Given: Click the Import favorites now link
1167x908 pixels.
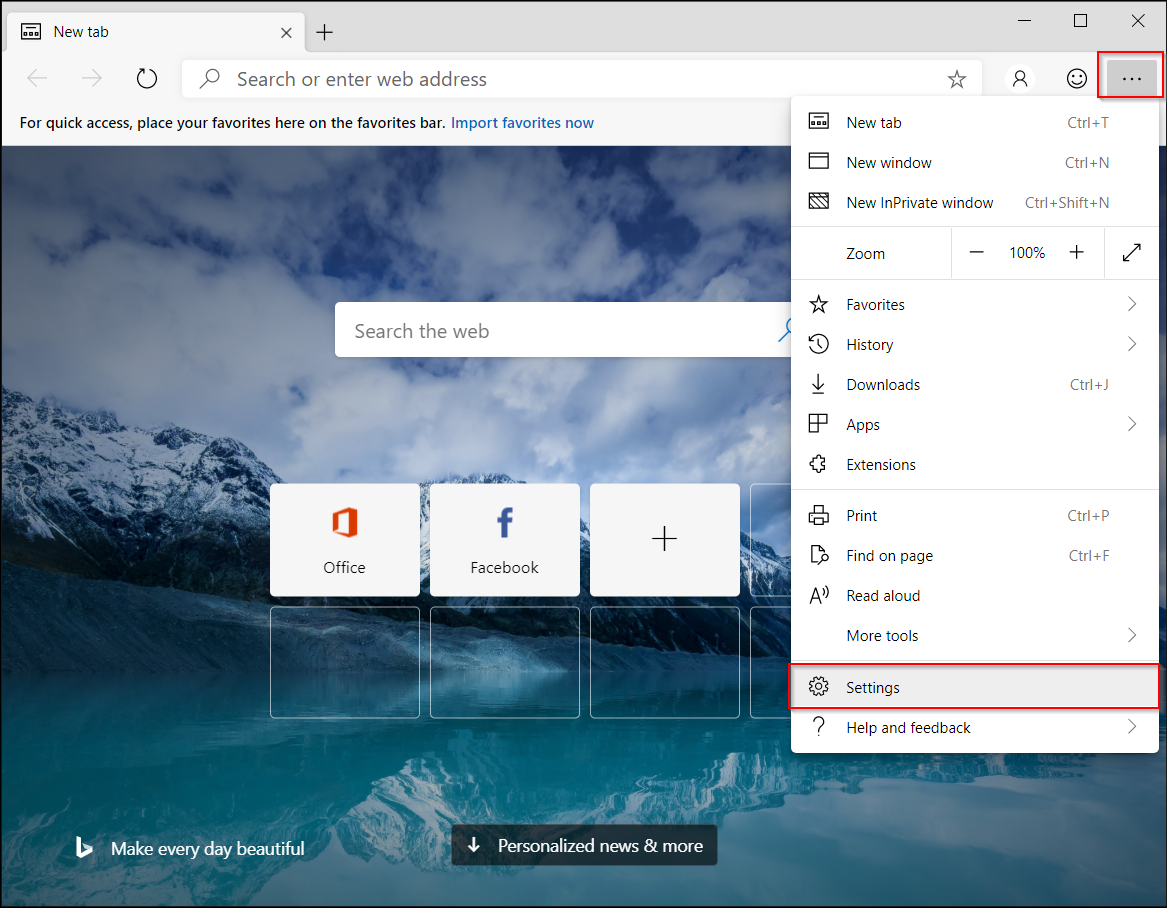Looking at the screenshot, I should pos(522,123).
